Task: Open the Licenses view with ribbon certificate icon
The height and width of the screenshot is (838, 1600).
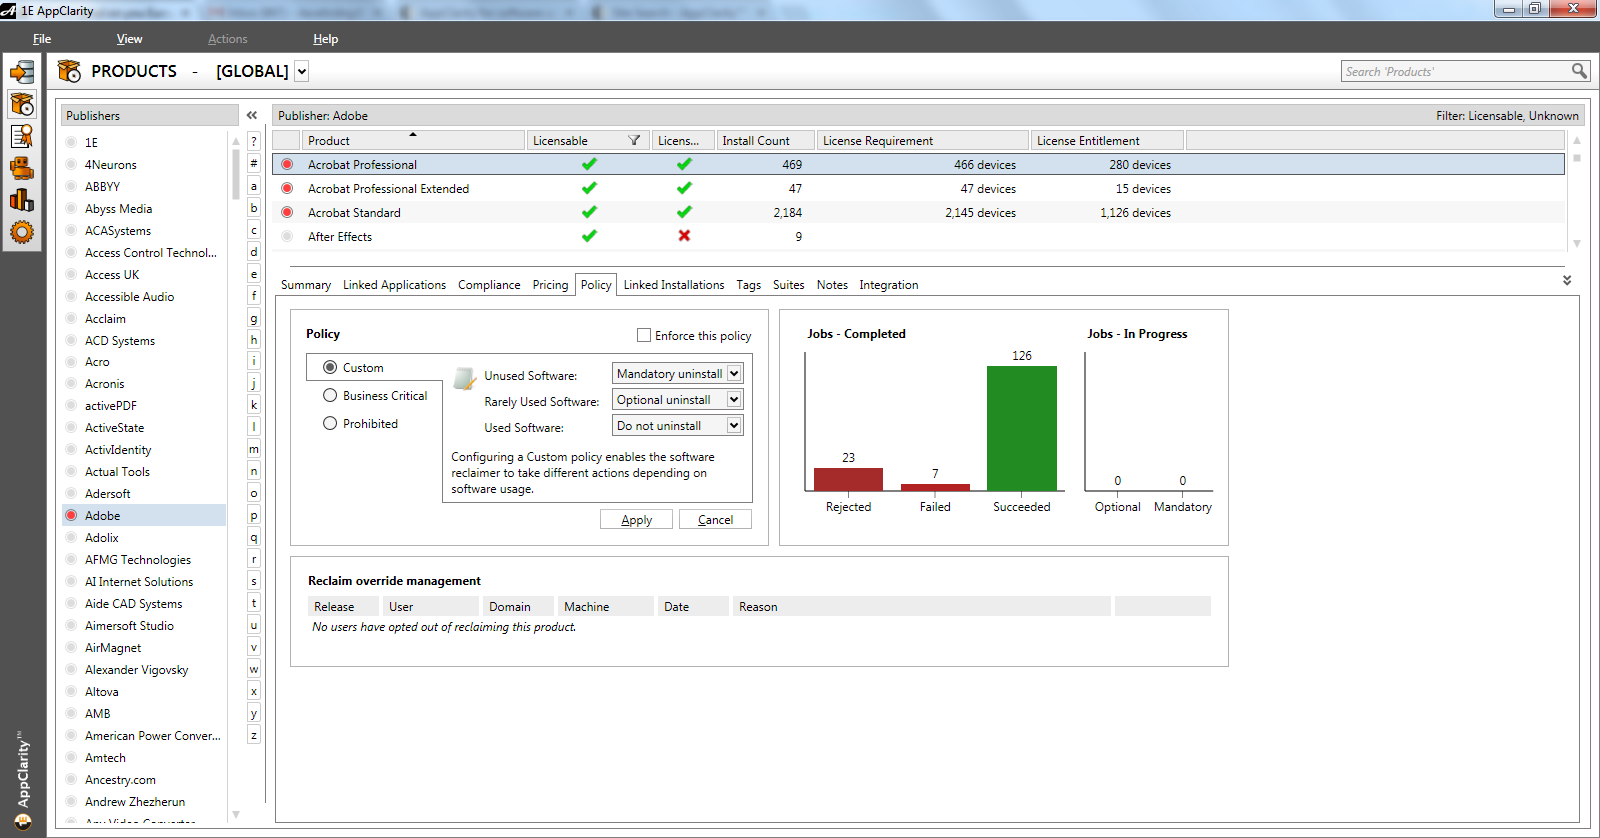Action: tap(22, 136)
